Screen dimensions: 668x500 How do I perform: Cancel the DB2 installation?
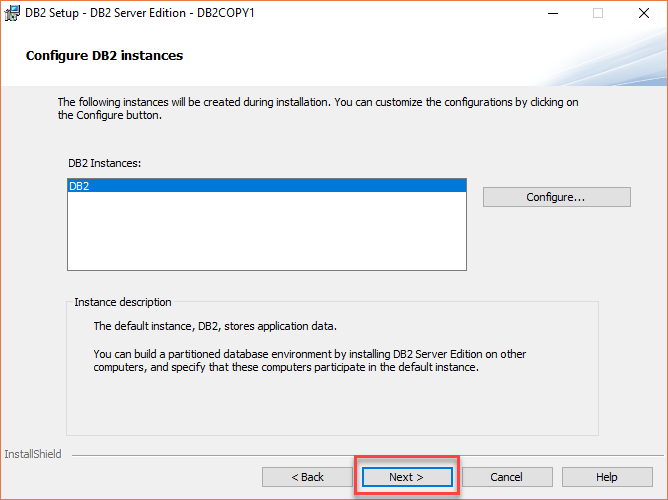(507, 477)
